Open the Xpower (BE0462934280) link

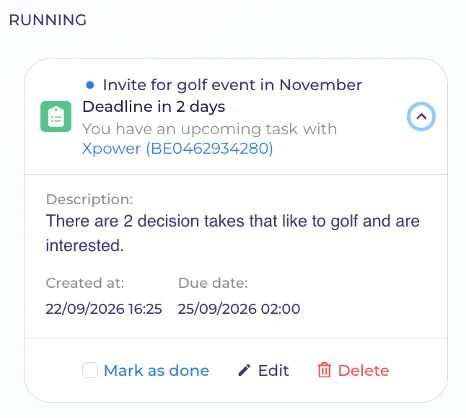(177, 148)
